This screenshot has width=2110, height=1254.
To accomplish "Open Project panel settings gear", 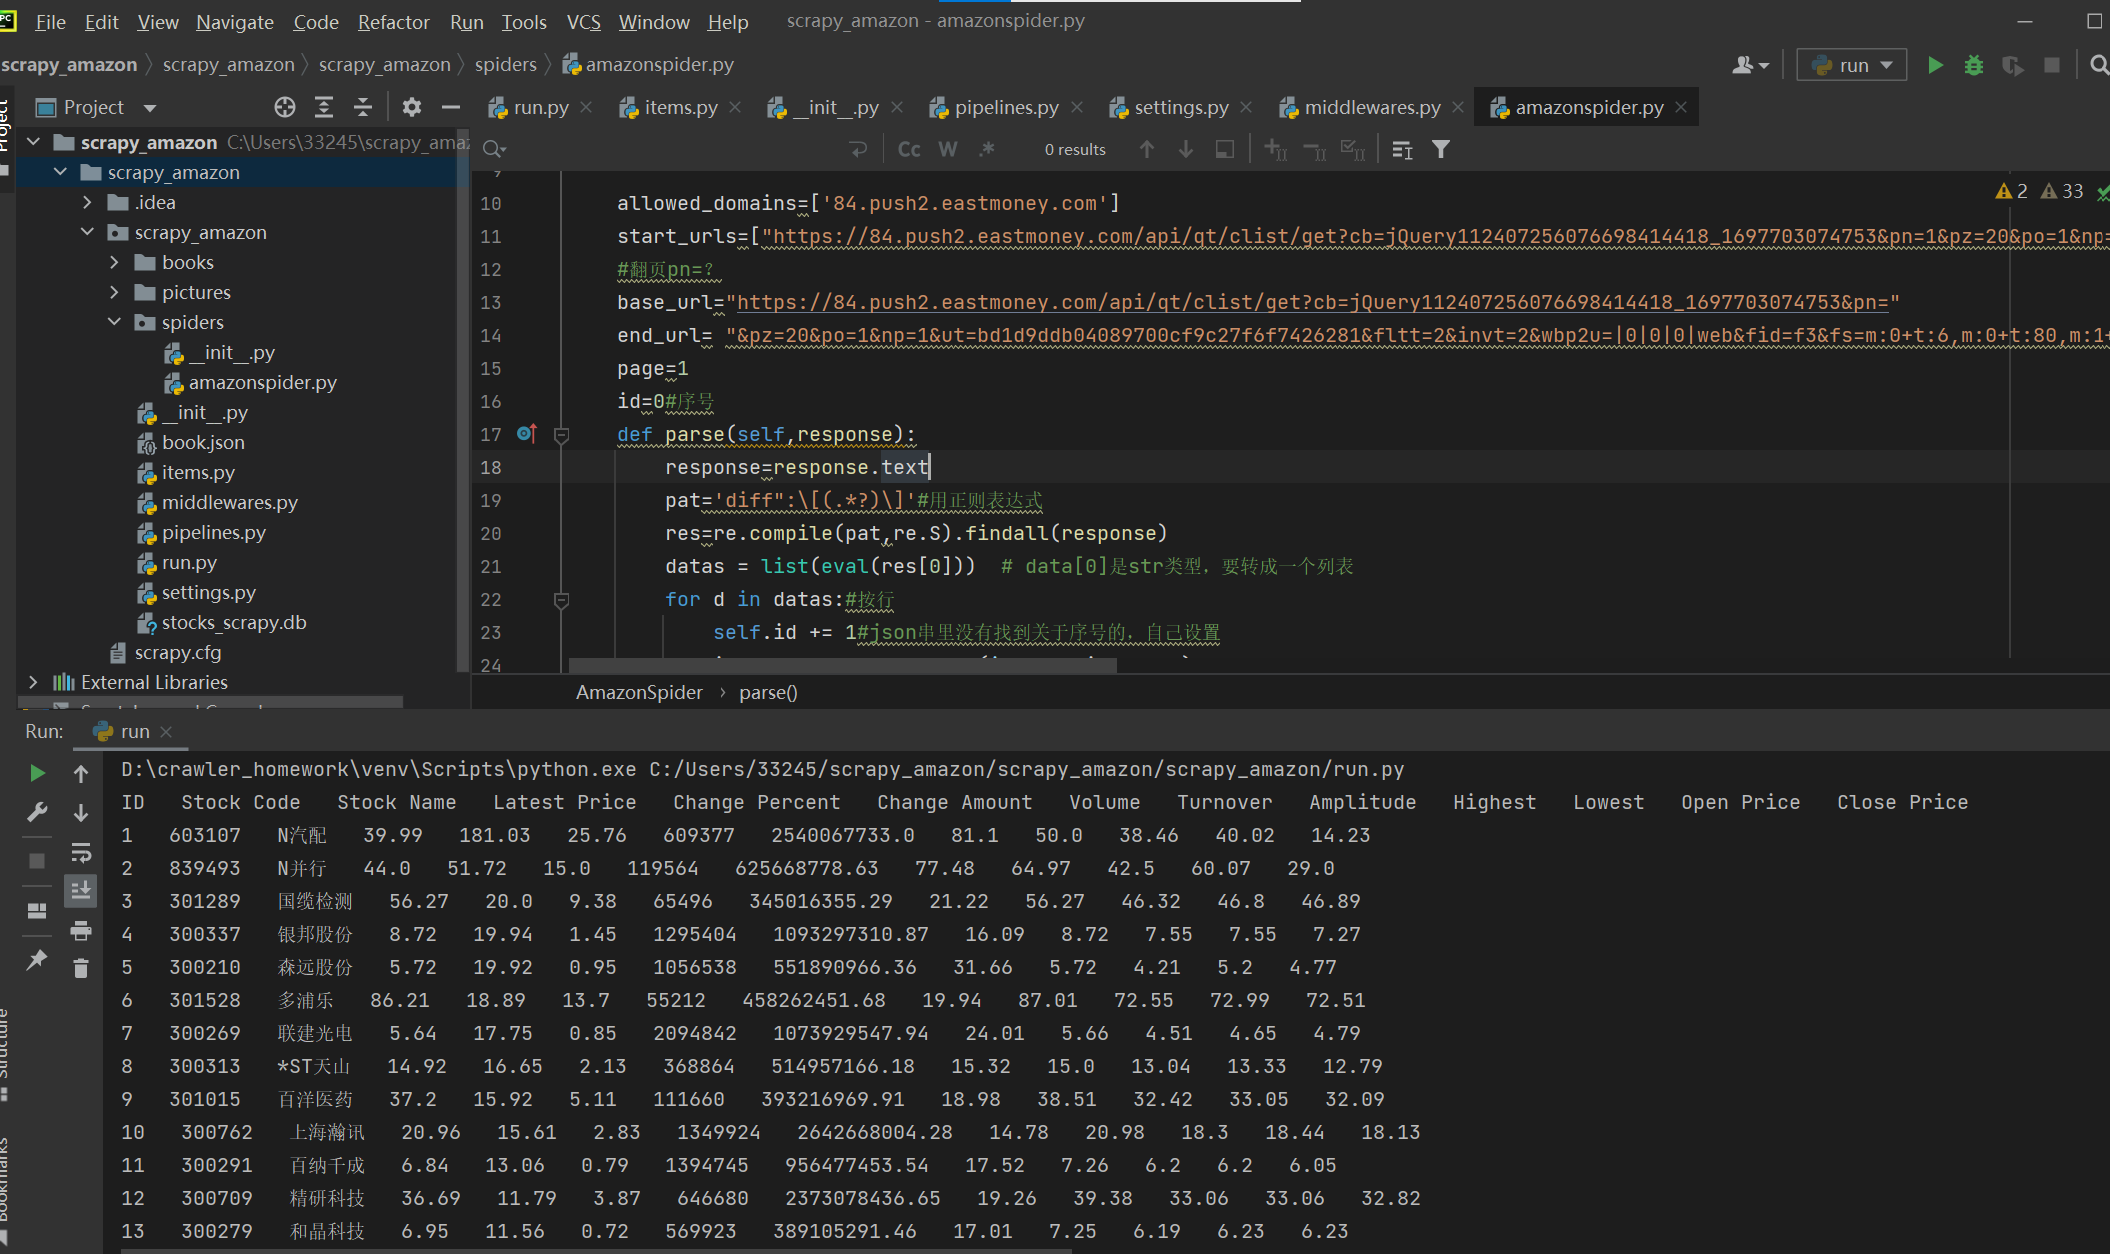I will pos(412,107).
